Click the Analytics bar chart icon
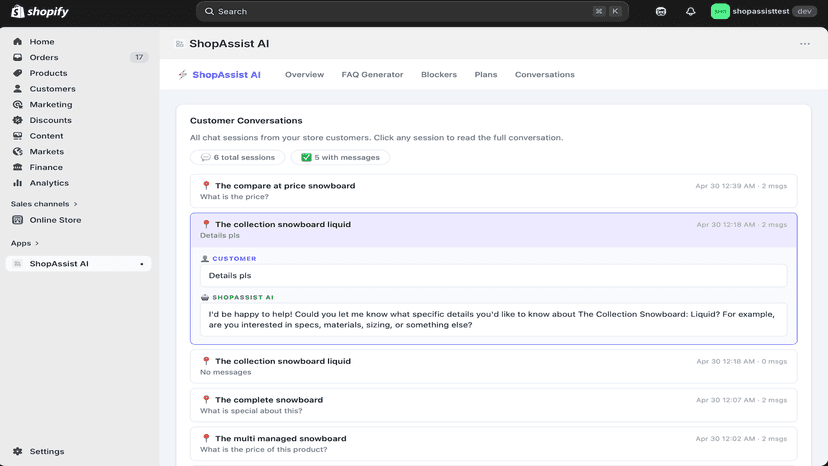Image resolution: width=828 pixels, height=466 pixels. [17, 183]
